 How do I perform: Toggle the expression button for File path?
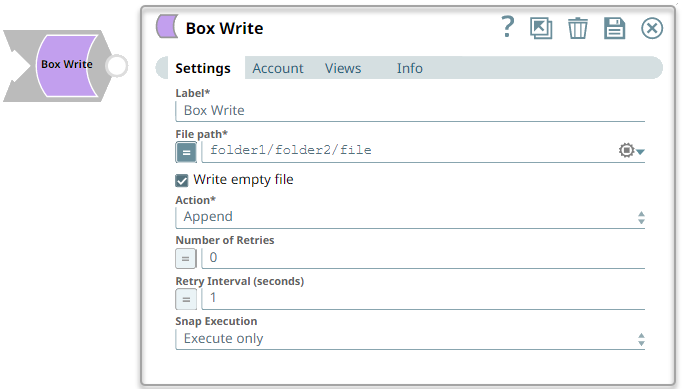[186, 152]
